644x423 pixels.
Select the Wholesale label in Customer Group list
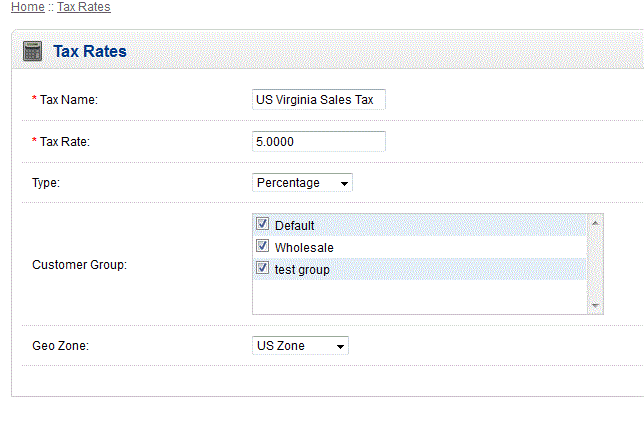click(304, 247)
